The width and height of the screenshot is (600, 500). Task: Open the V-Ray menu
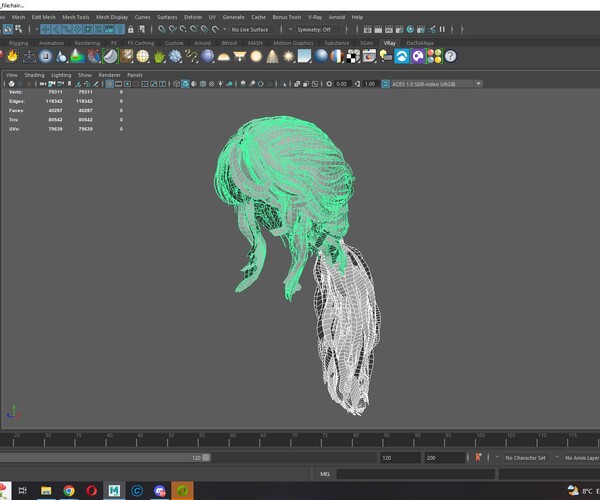pos(315,17)
